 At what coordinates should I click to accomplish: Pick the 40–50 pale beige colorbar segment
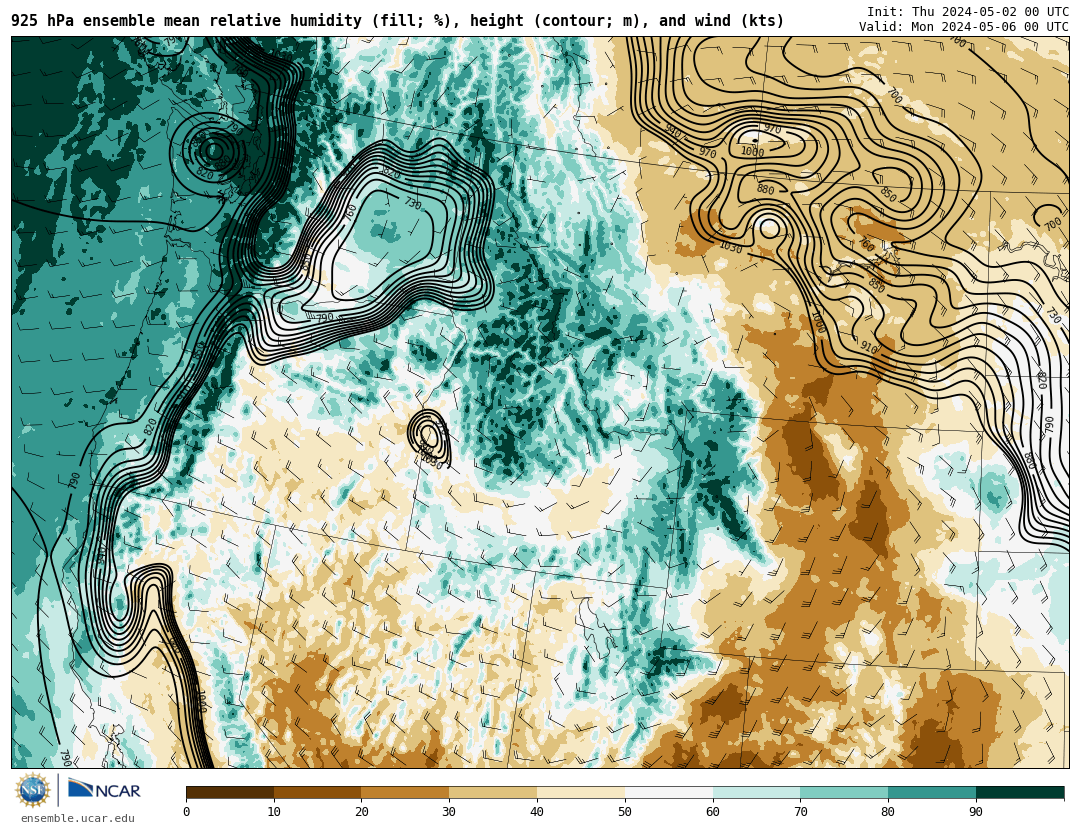tap(581, 792)
